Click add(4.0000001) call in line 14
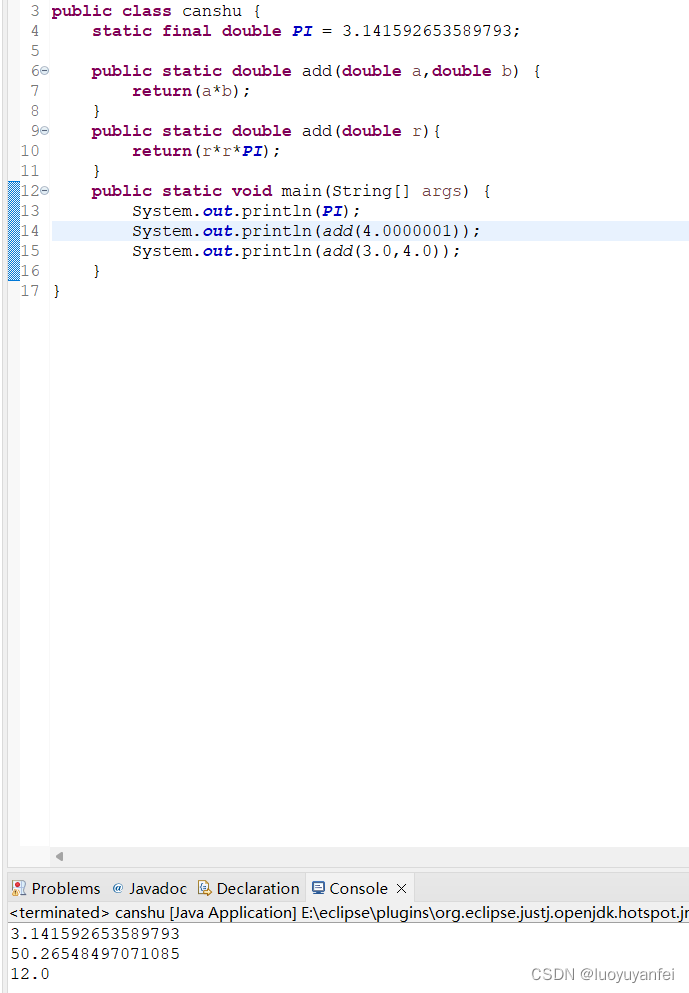Screen dimensions: 689x993 pyautogui.click(x=391, y=231)
